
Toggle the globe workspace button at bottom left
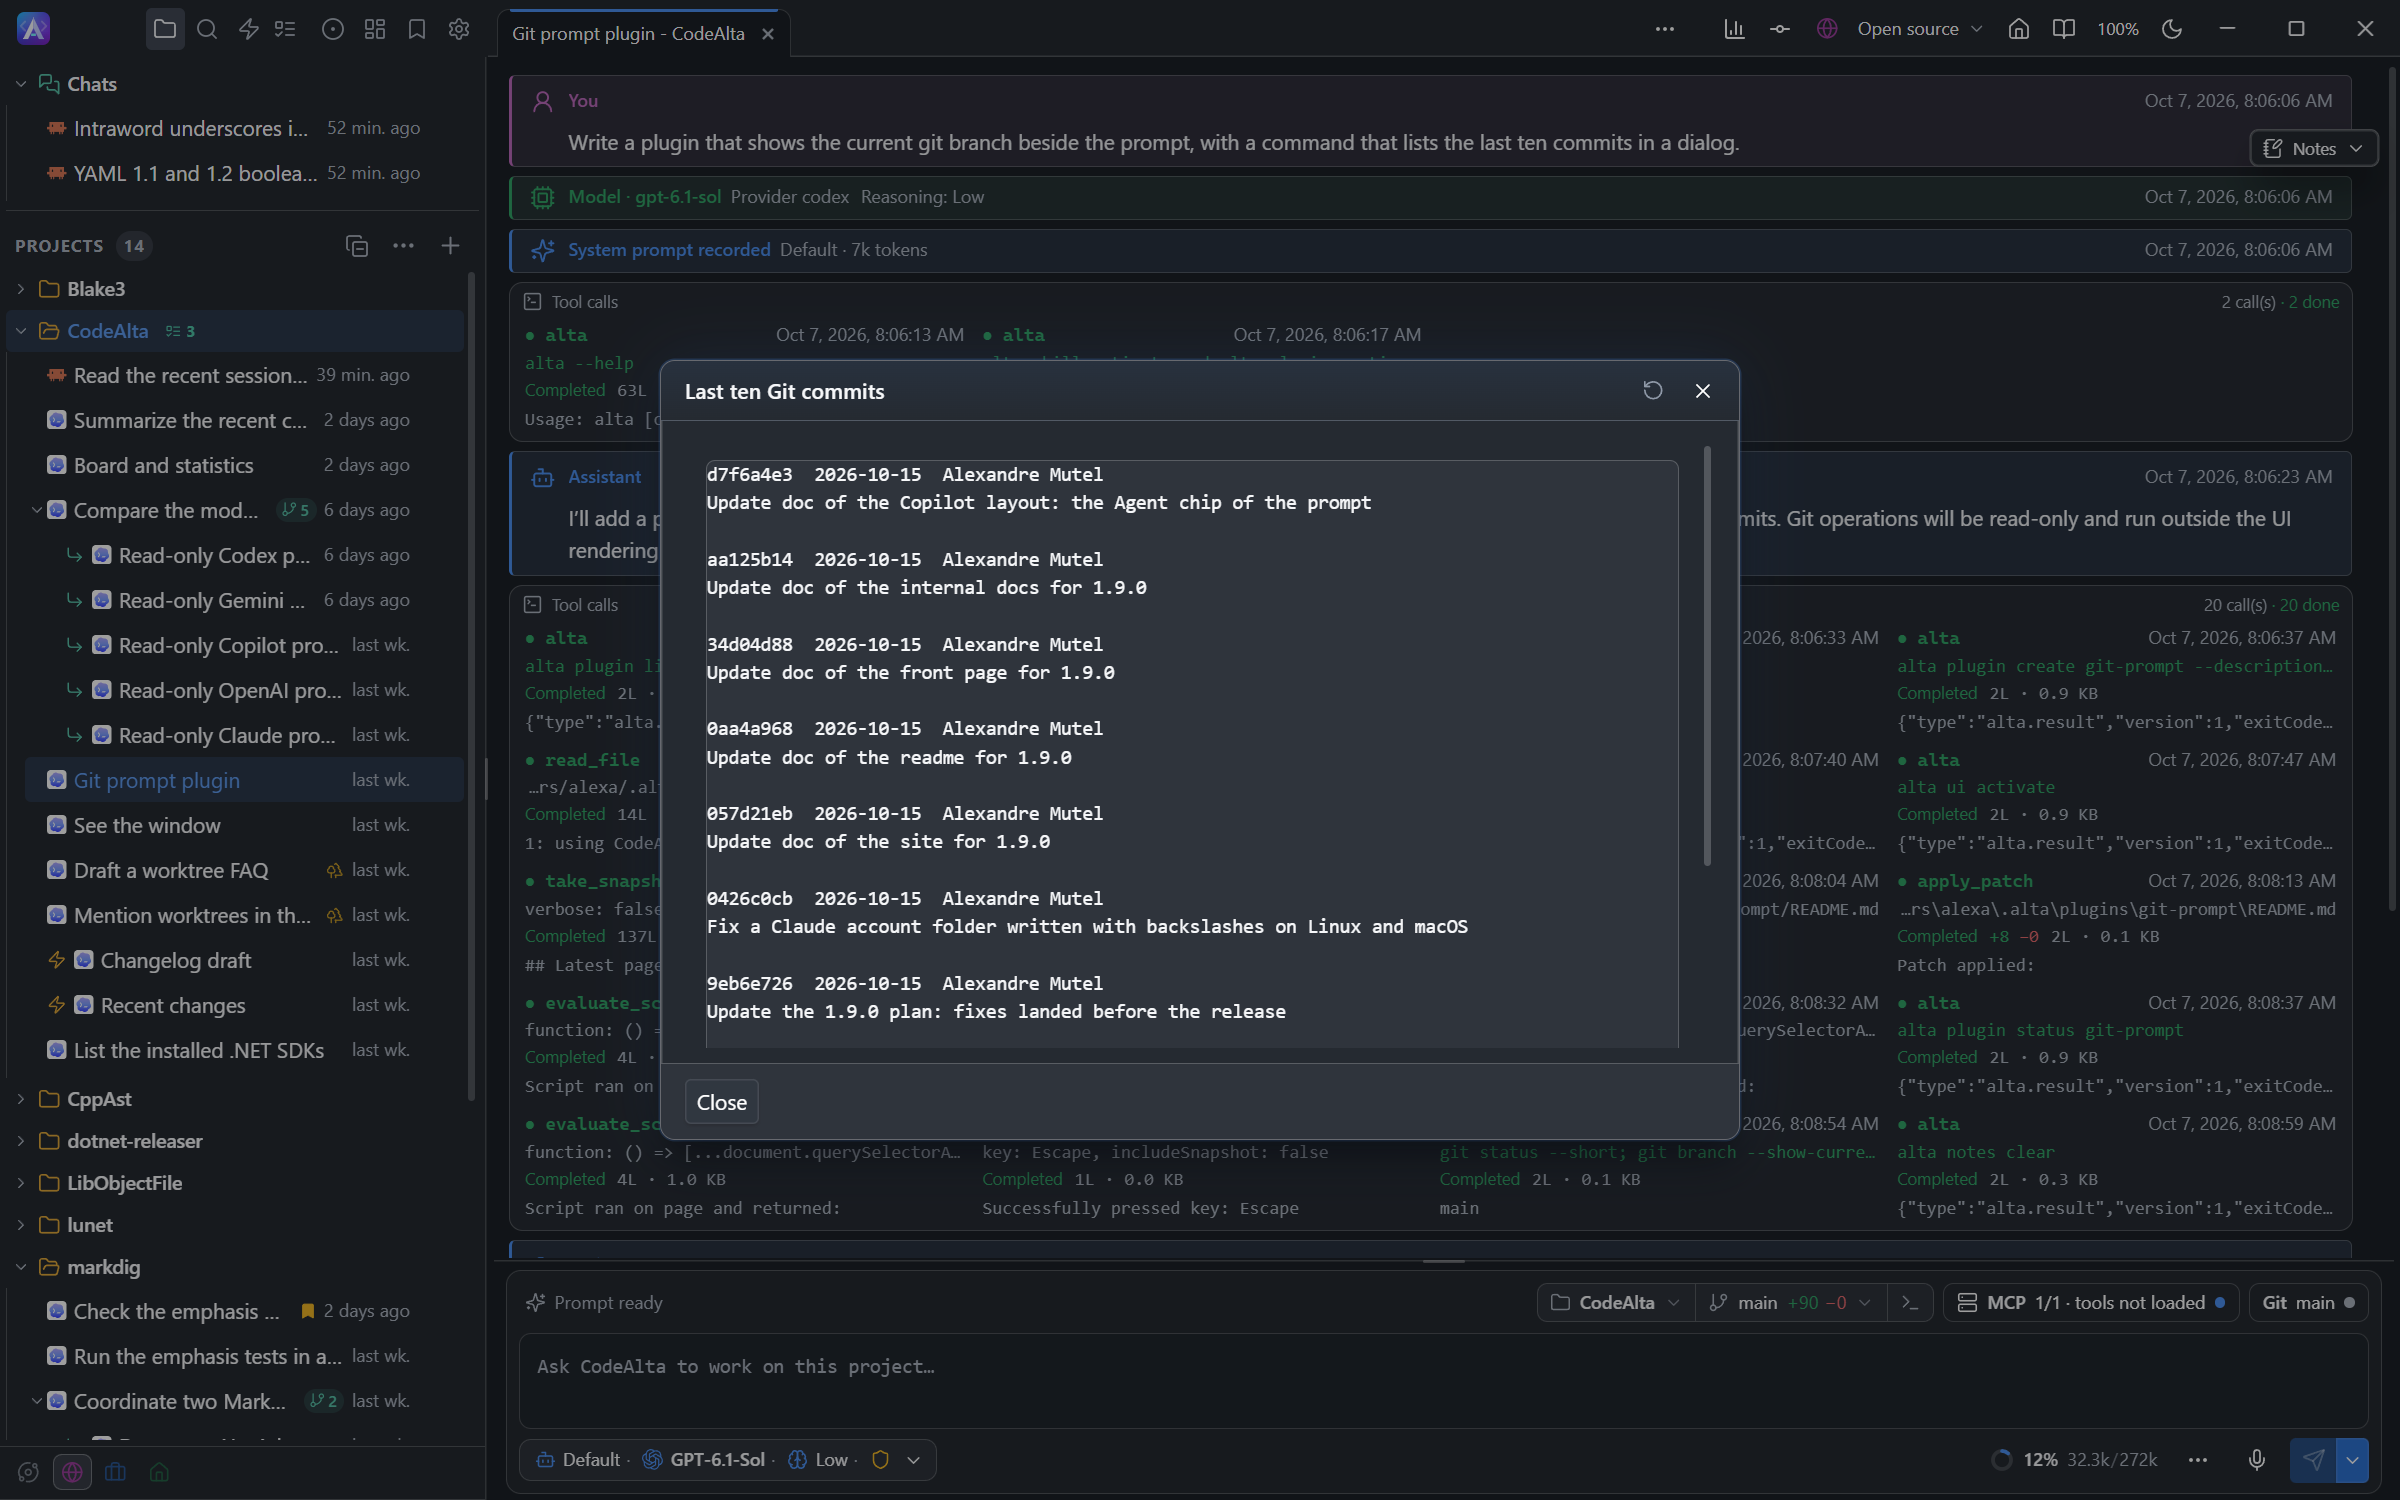pos(72,1472)
